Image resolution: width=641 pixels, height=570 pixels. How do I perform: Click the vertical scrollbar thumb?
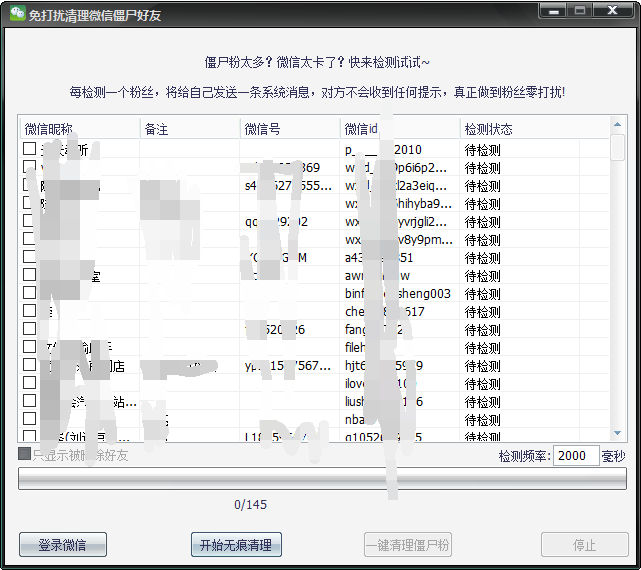pyautogui.click(x=617, y=148)
